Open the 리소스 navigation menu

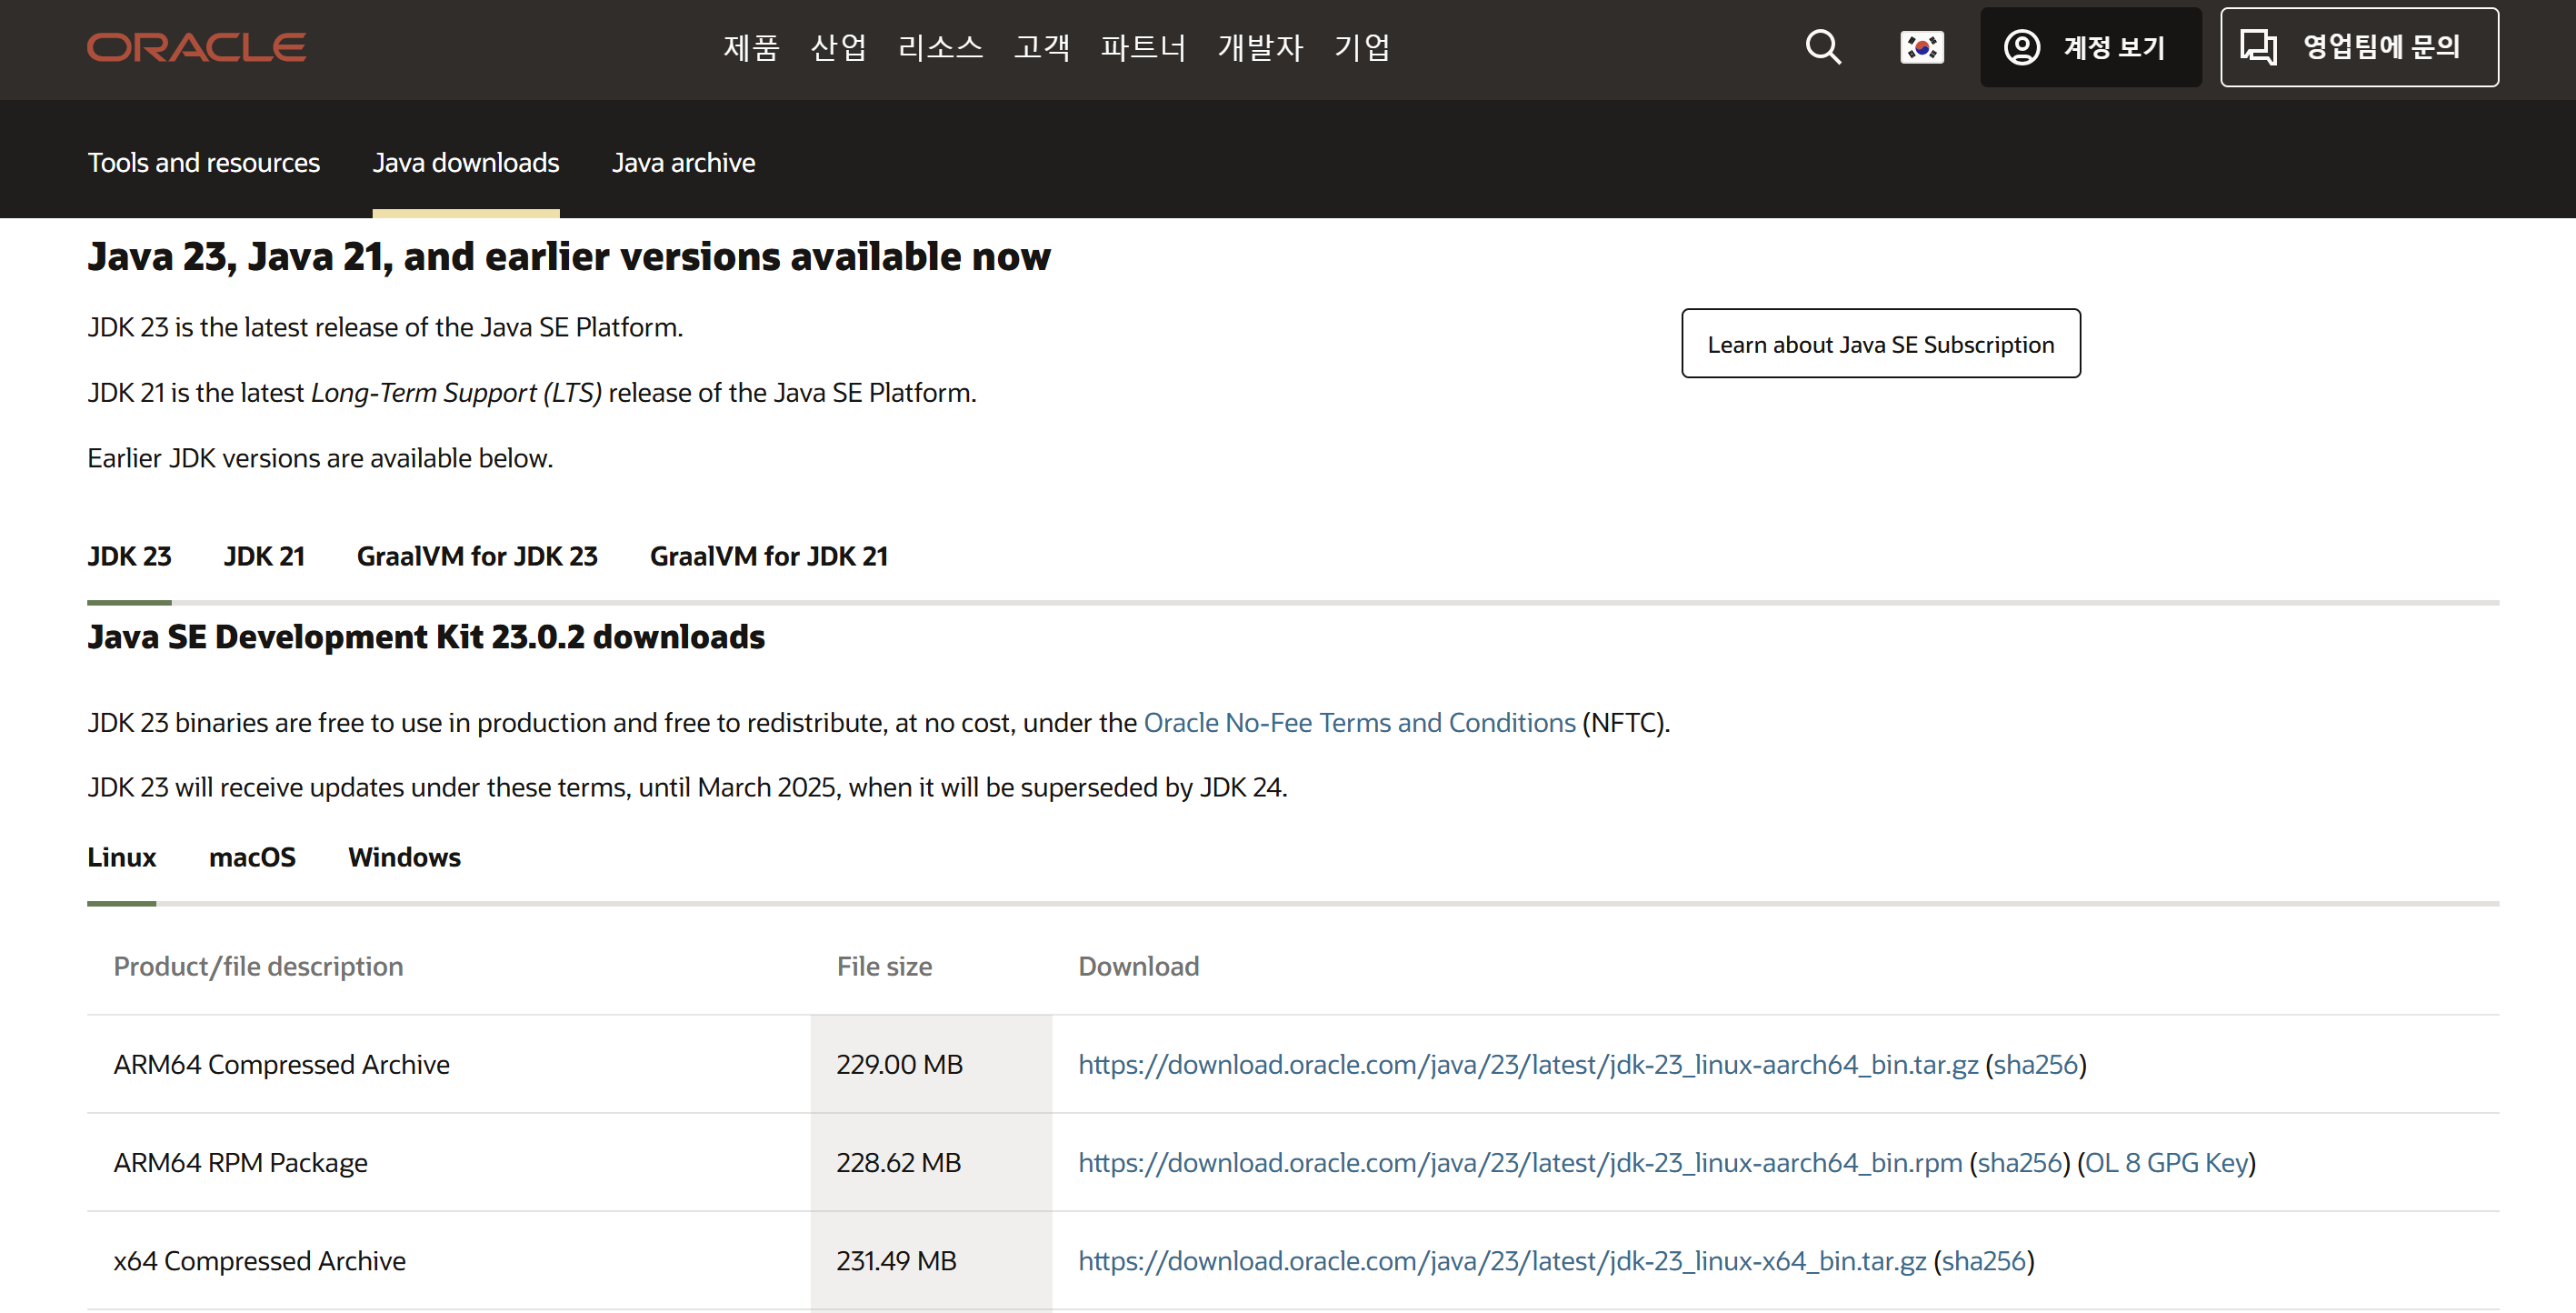click(940, 47)
